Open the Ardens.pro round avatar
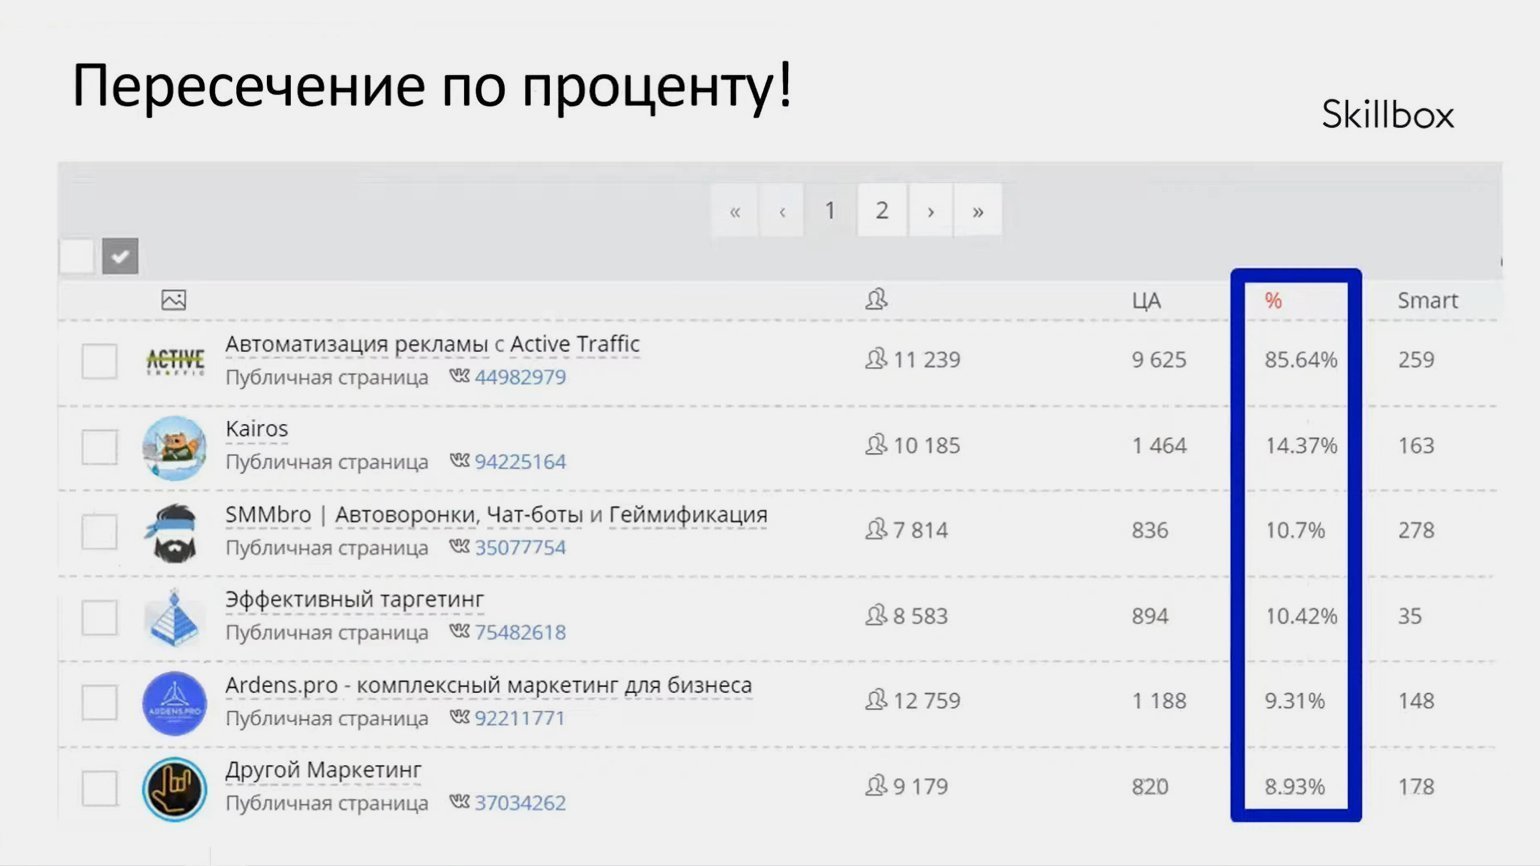The width and height of the screenshot is (1540, 866). point(175,703)
